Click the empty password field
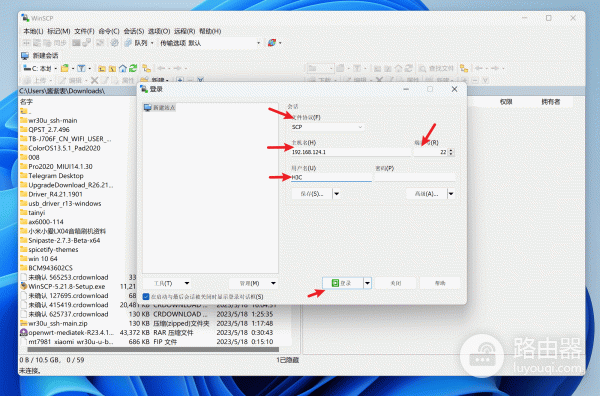The width and height of the screenshot is (600, 396). coord(415,178)
